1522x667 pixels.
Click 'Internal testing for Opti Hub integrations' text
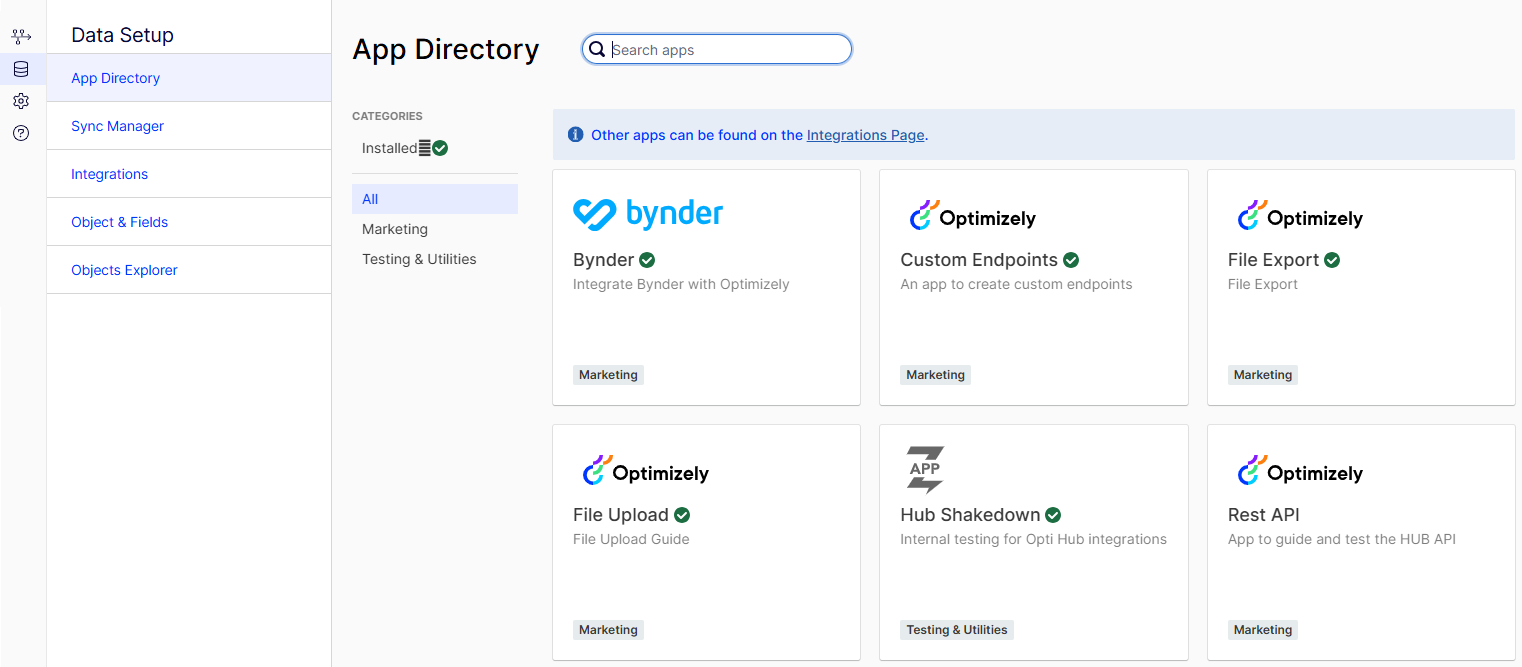[x=1033, y=539]
